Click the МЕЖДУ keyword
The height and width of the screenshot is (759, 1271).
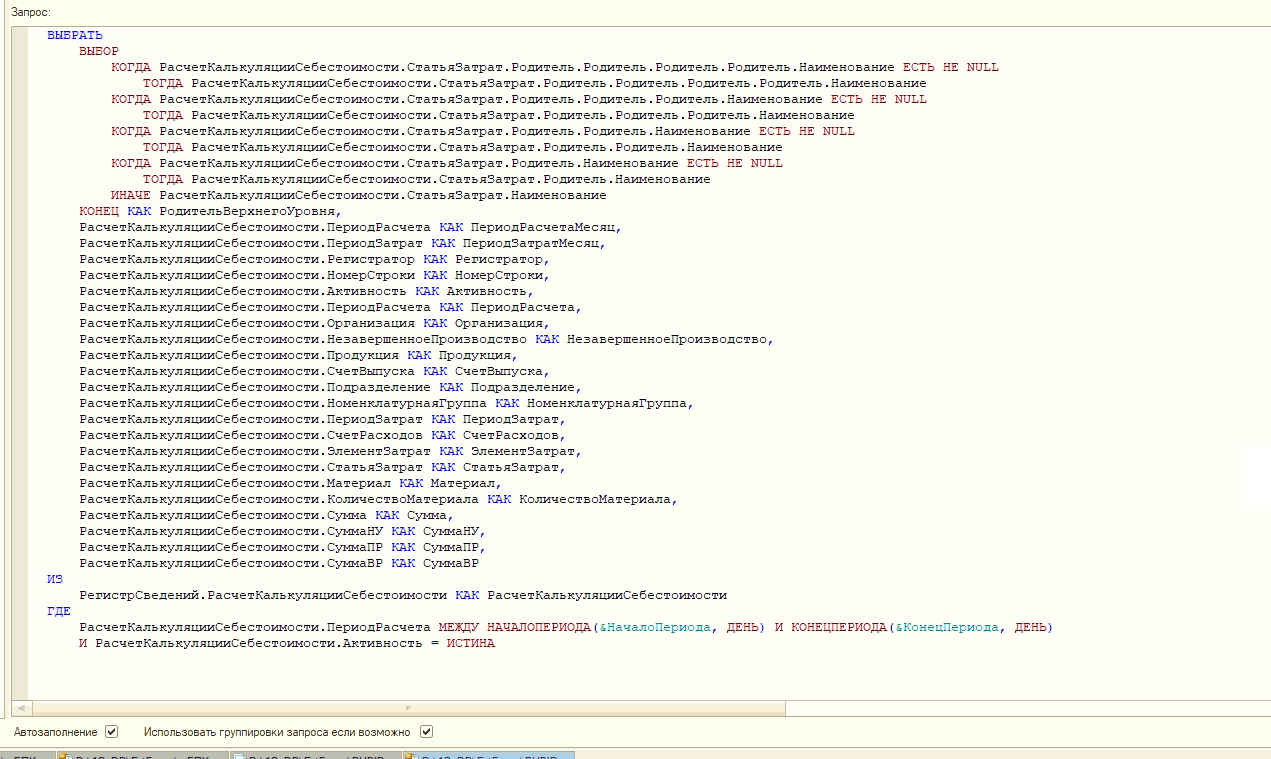tap(459, 627)
